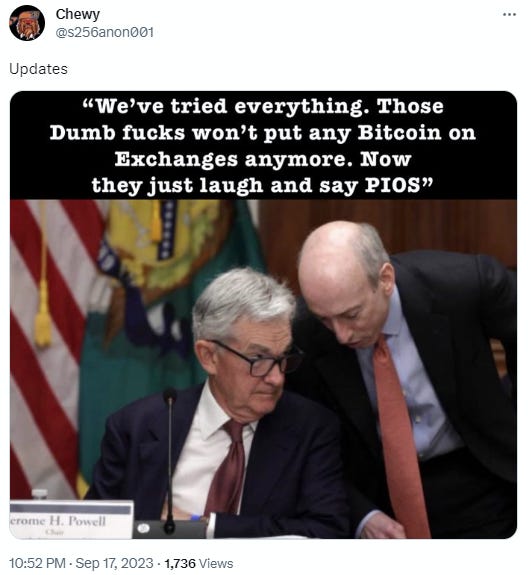Open Chewy's profile avatar picture
This screenshot has height=575, width=531.
click(27, 23)
